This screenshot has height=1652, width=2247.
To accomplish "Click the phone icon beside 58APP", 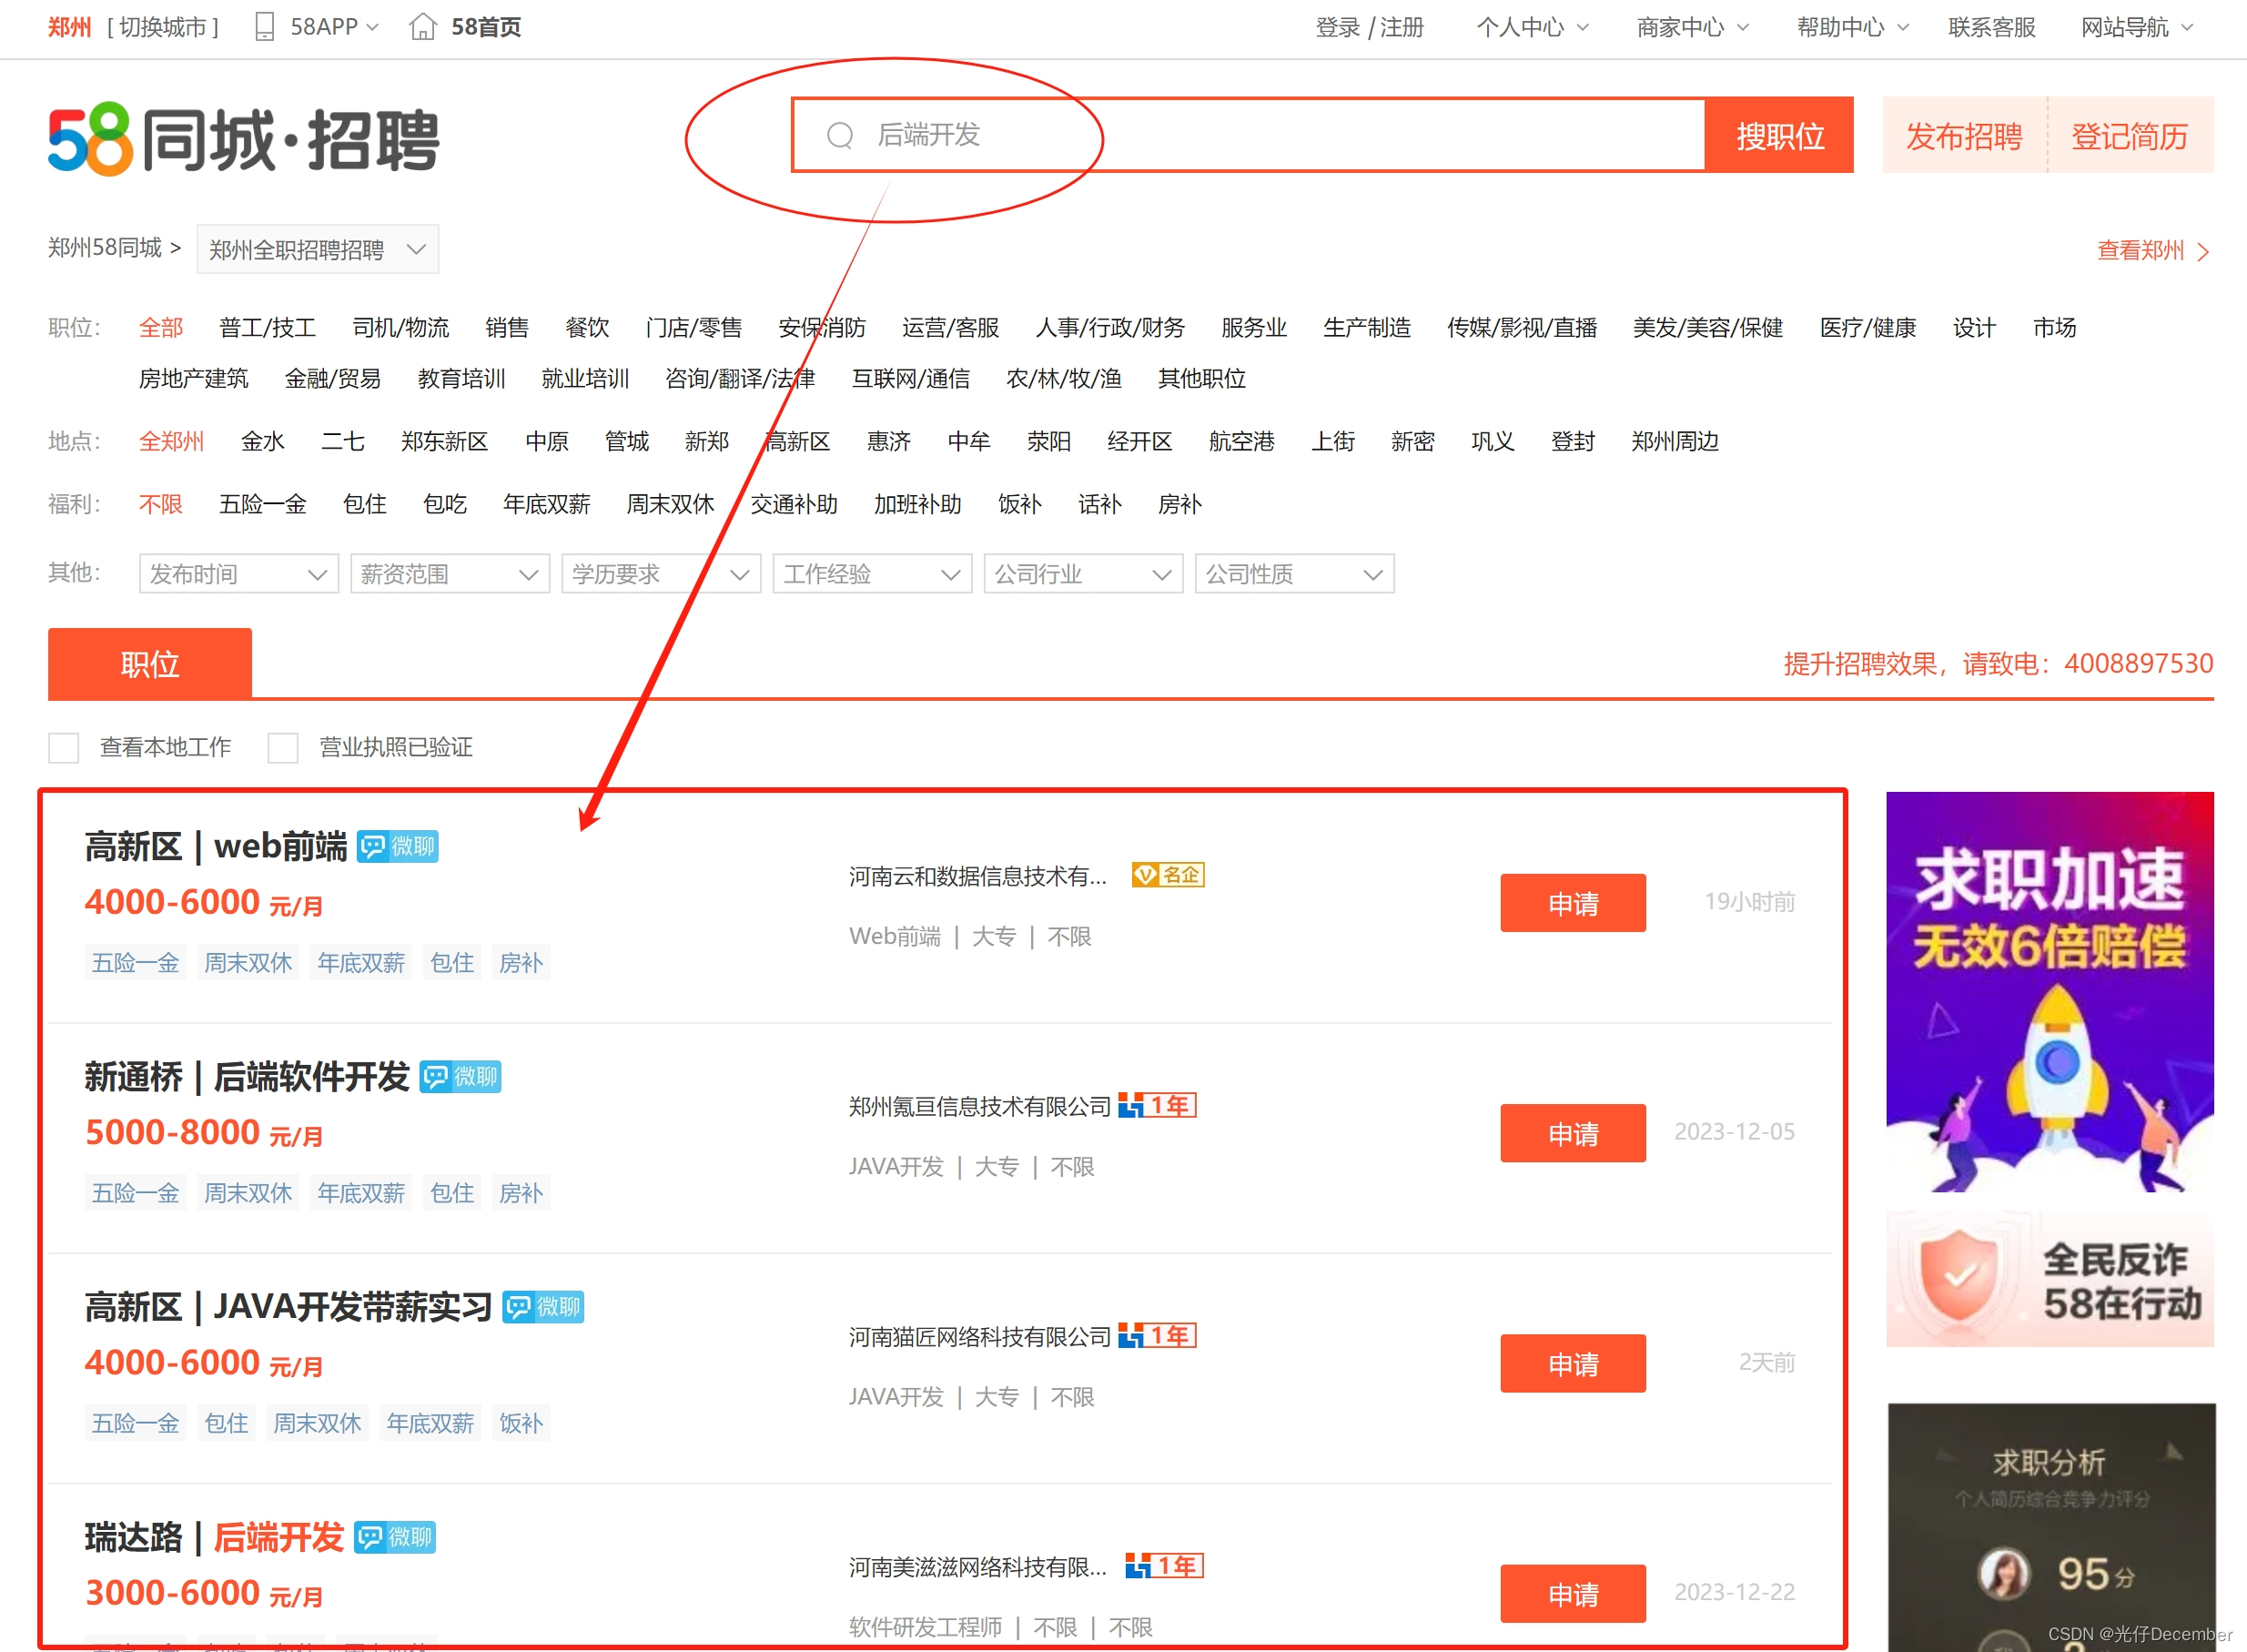I will (x=264, y=27).
